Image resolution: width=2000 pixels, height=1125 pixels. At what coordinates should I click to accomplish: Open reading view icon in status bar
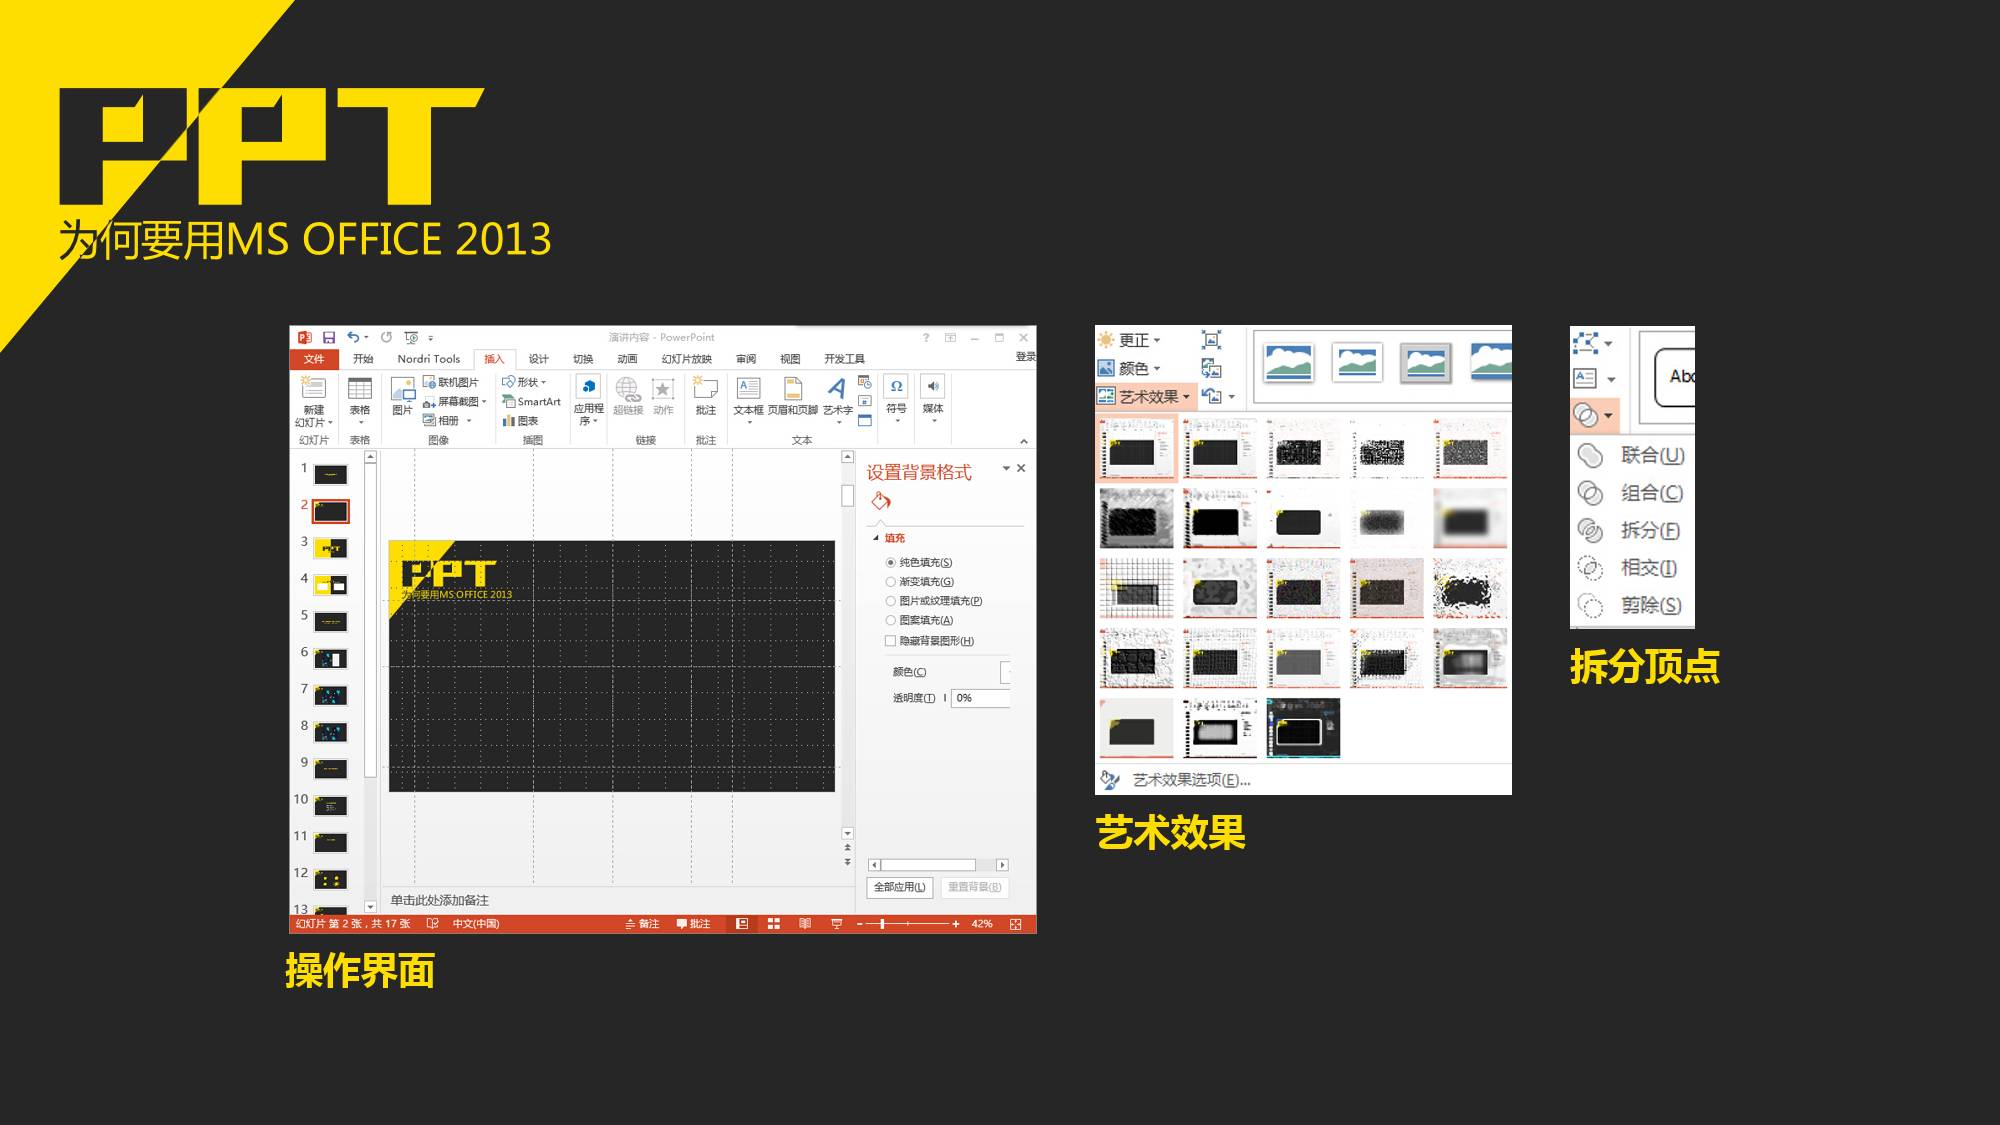[x=805, y=924]
